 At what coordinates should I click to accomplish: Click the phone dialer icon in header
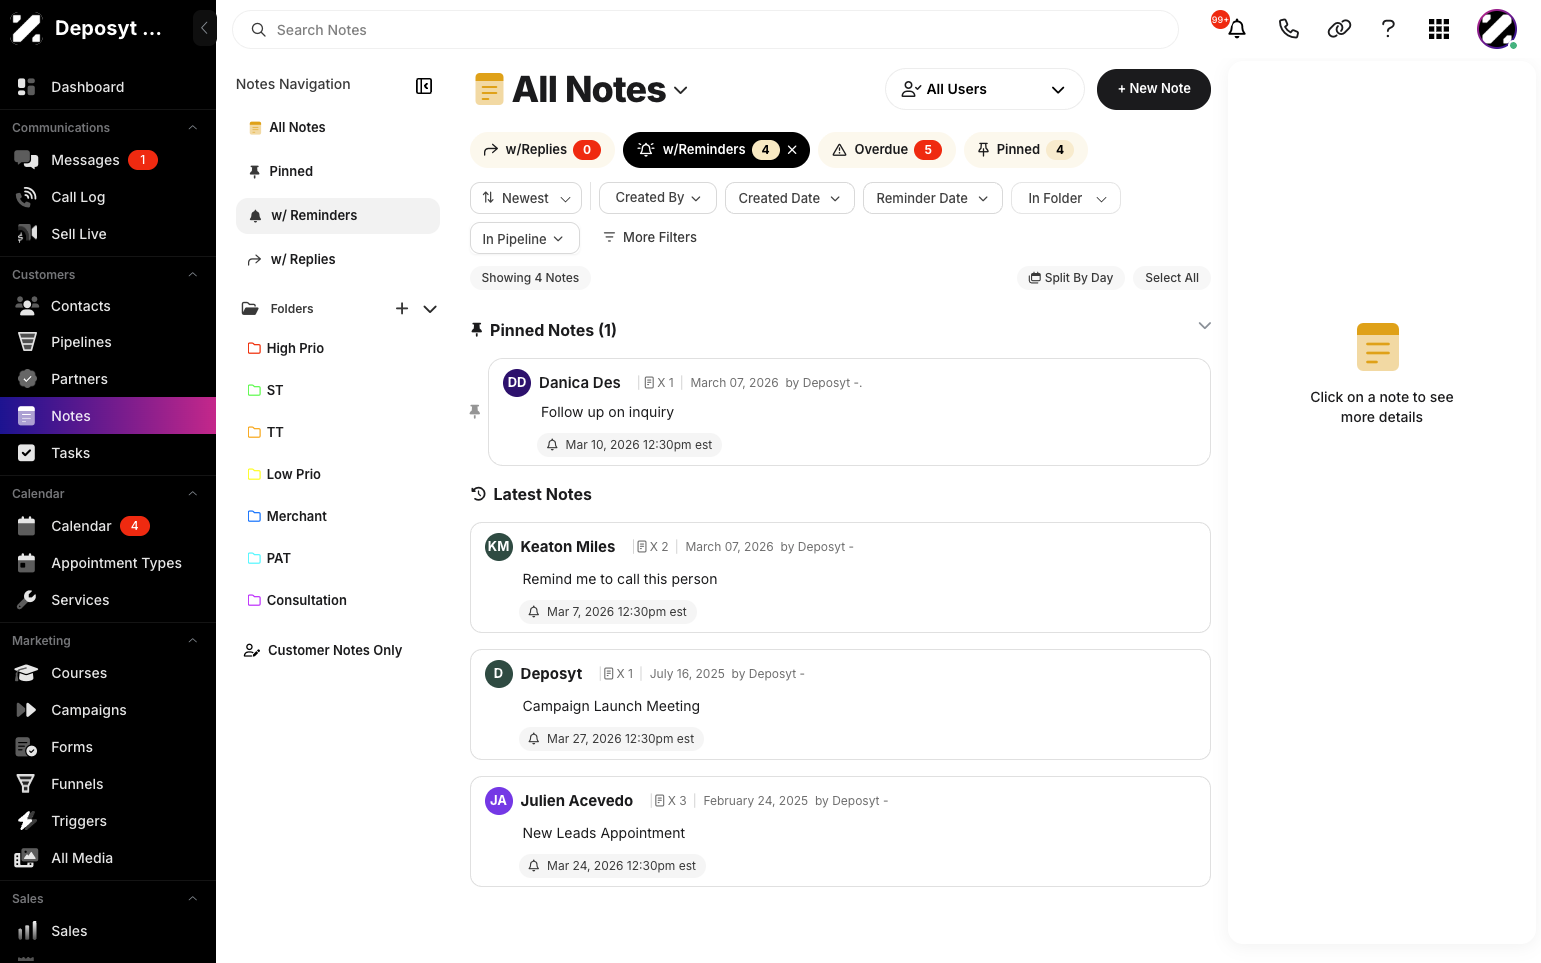tap(1288, 29)
